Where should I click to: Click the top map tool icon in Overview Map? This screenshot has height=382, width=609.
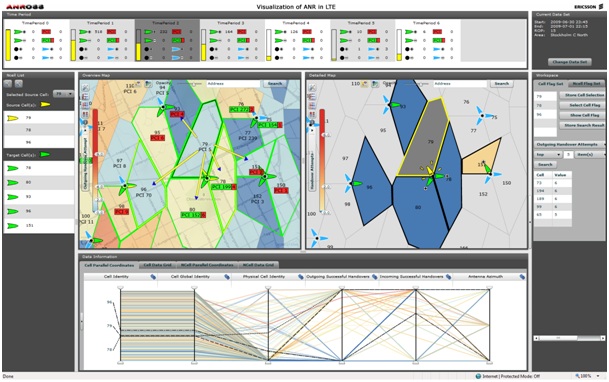click(x=85, y=88)
